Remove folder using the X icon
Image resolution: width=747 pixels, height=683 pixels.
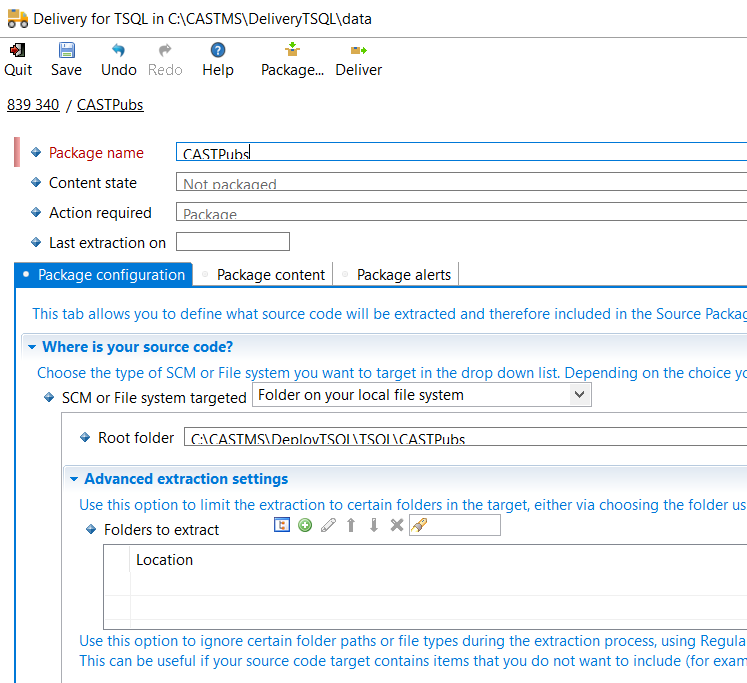pos(396,525)
